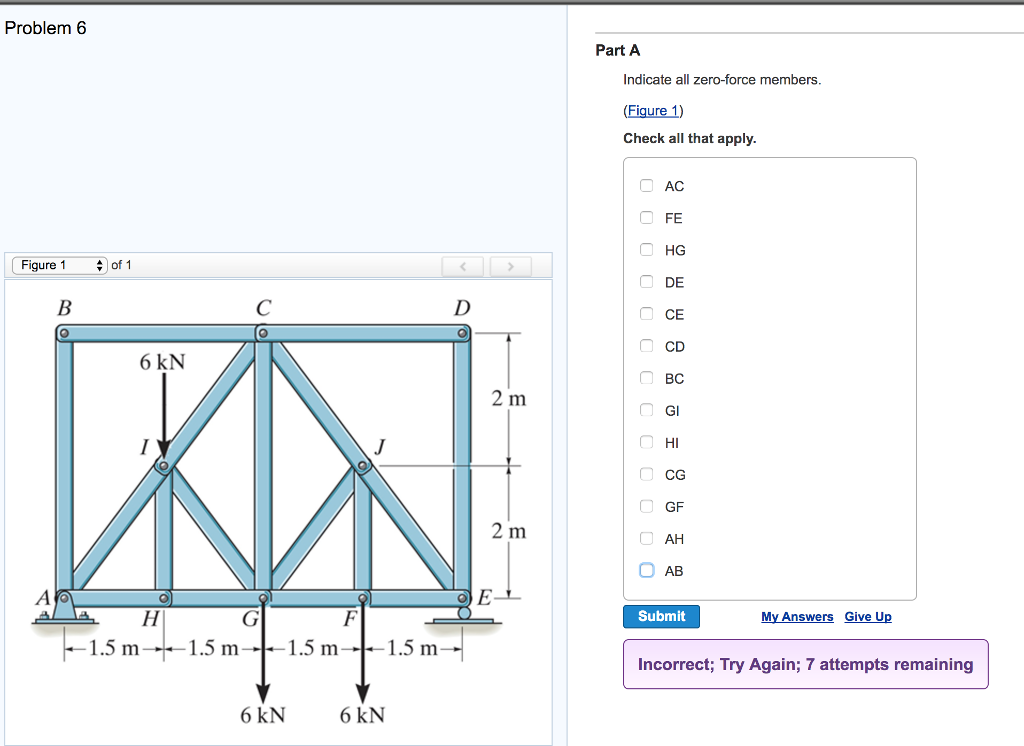Click the next figure arrow button

click(510, 266)
